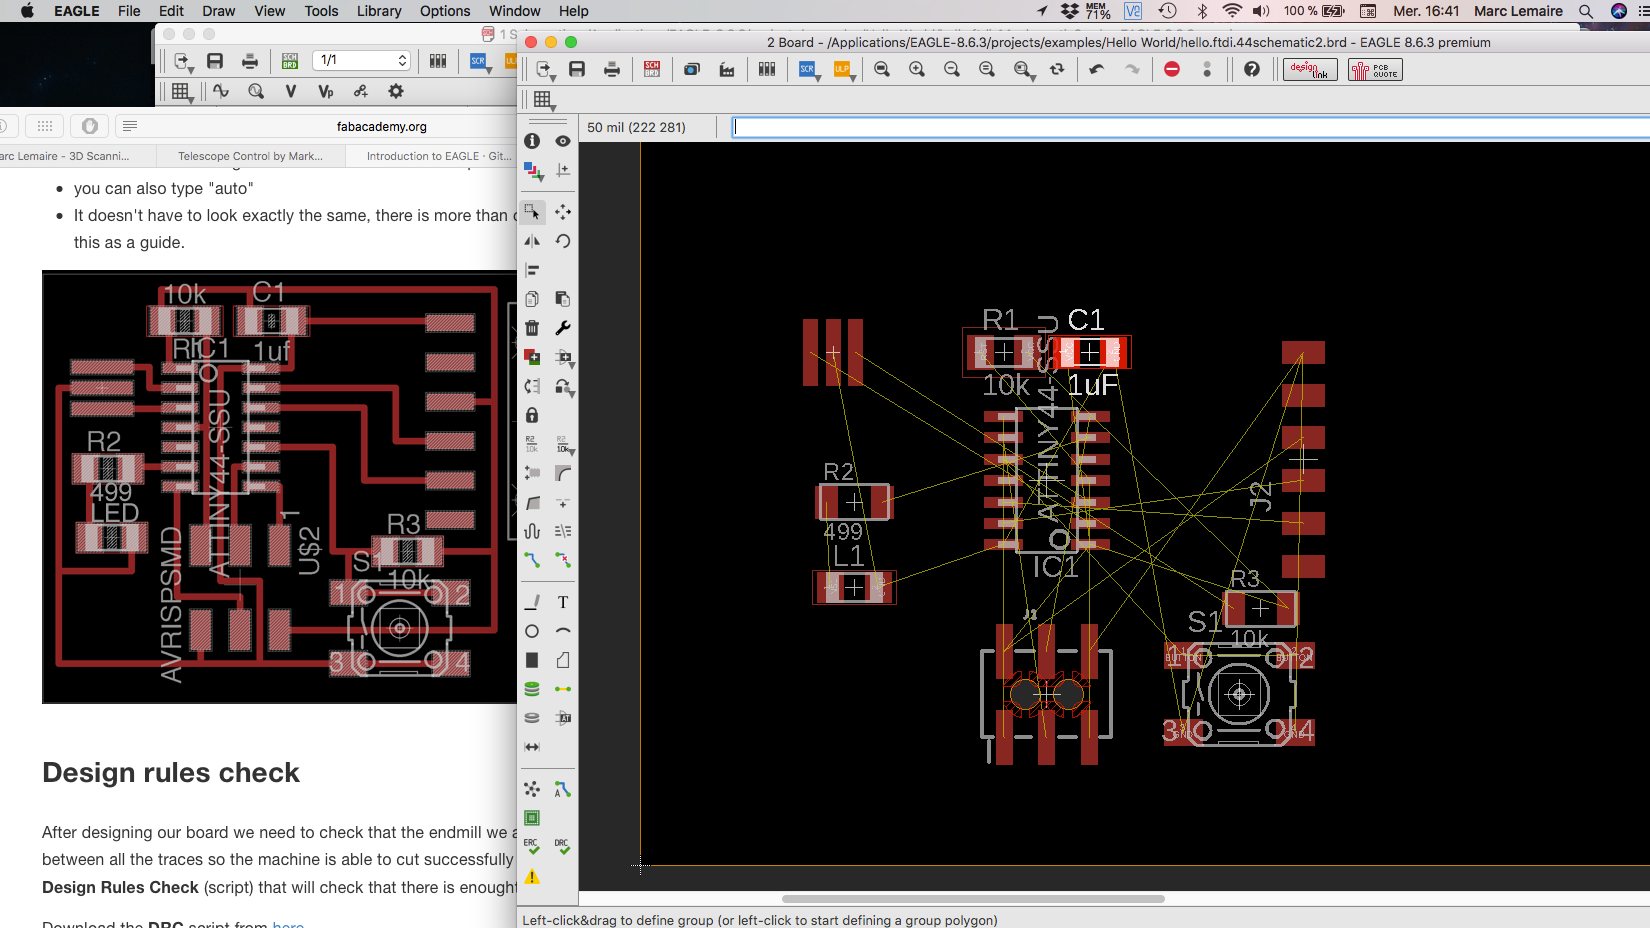
Task: Select the Name tool (R2 10k)
Action: click(x=532, y=444)
